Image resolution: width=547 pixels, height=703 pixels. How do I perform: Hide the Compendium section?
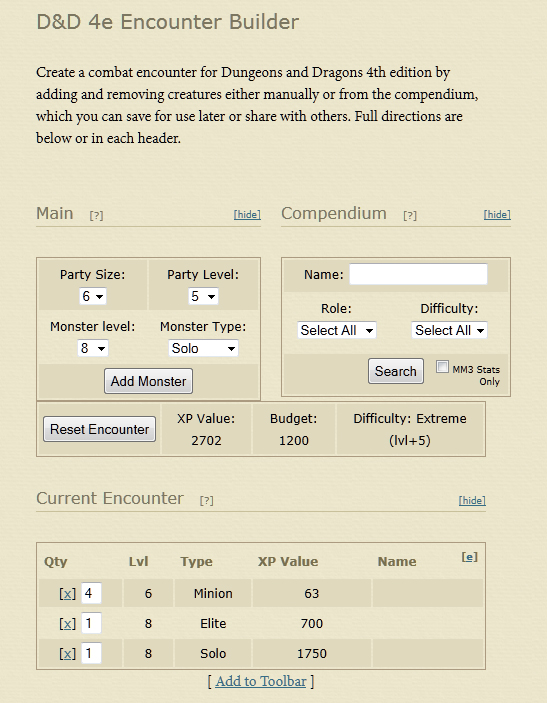497,215
